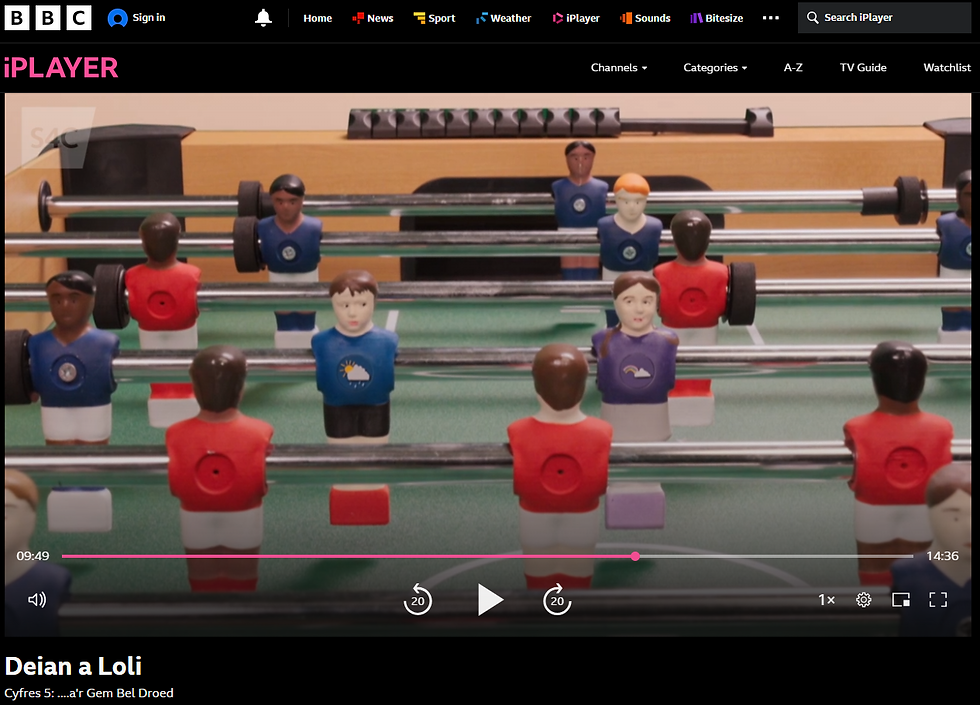
Task: Click total duration 14:36
Action: point(942,556)
